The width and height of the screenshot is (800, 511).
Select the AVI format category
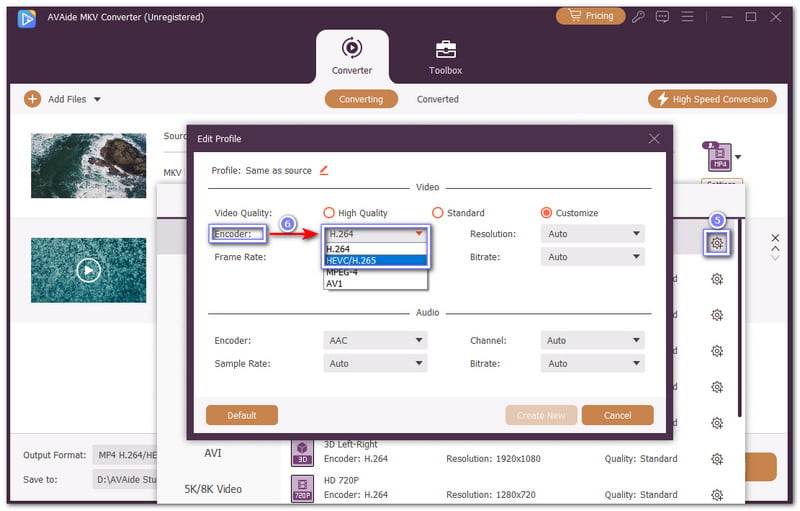coord(213,453)
